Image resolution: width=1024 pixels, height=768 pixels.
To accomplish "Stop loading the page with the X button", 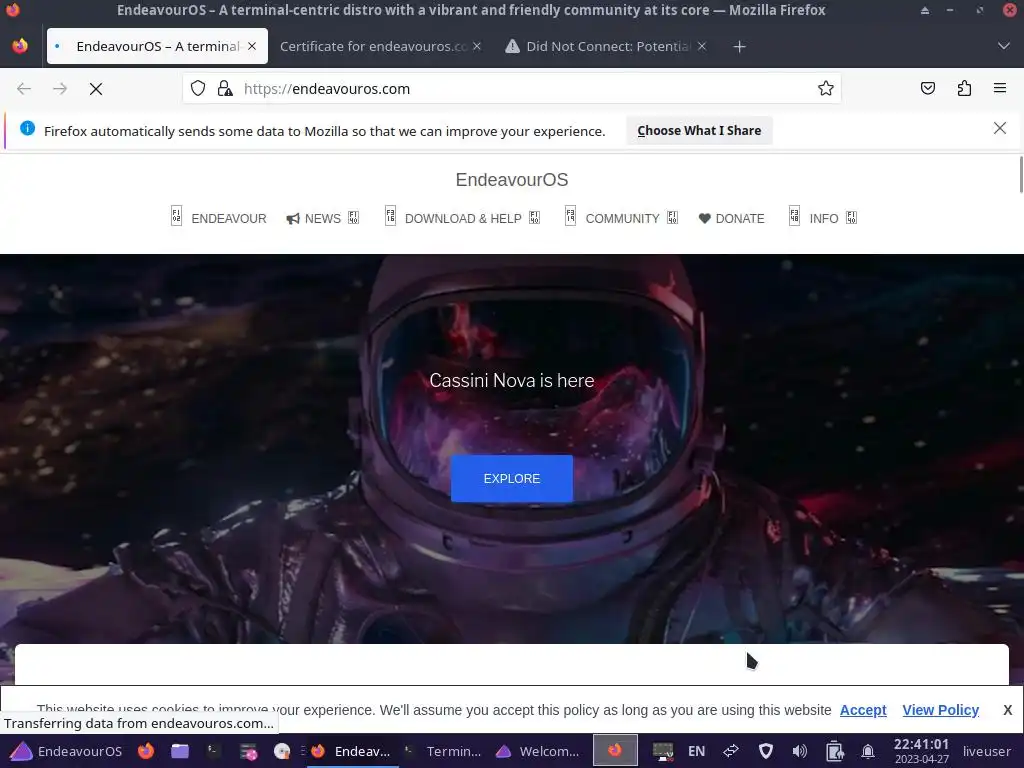I will pos(96,89).
